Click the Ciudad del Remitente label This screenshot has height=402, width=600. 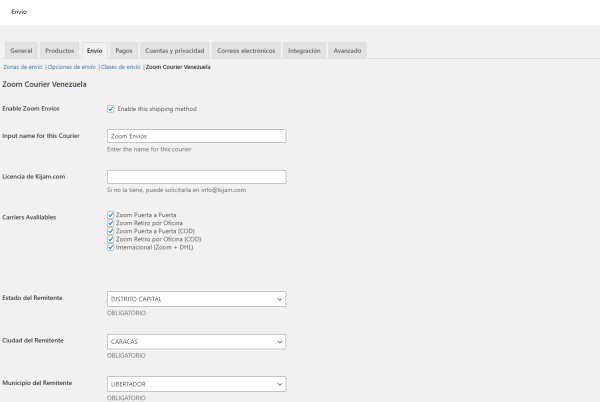pos(33,340)
